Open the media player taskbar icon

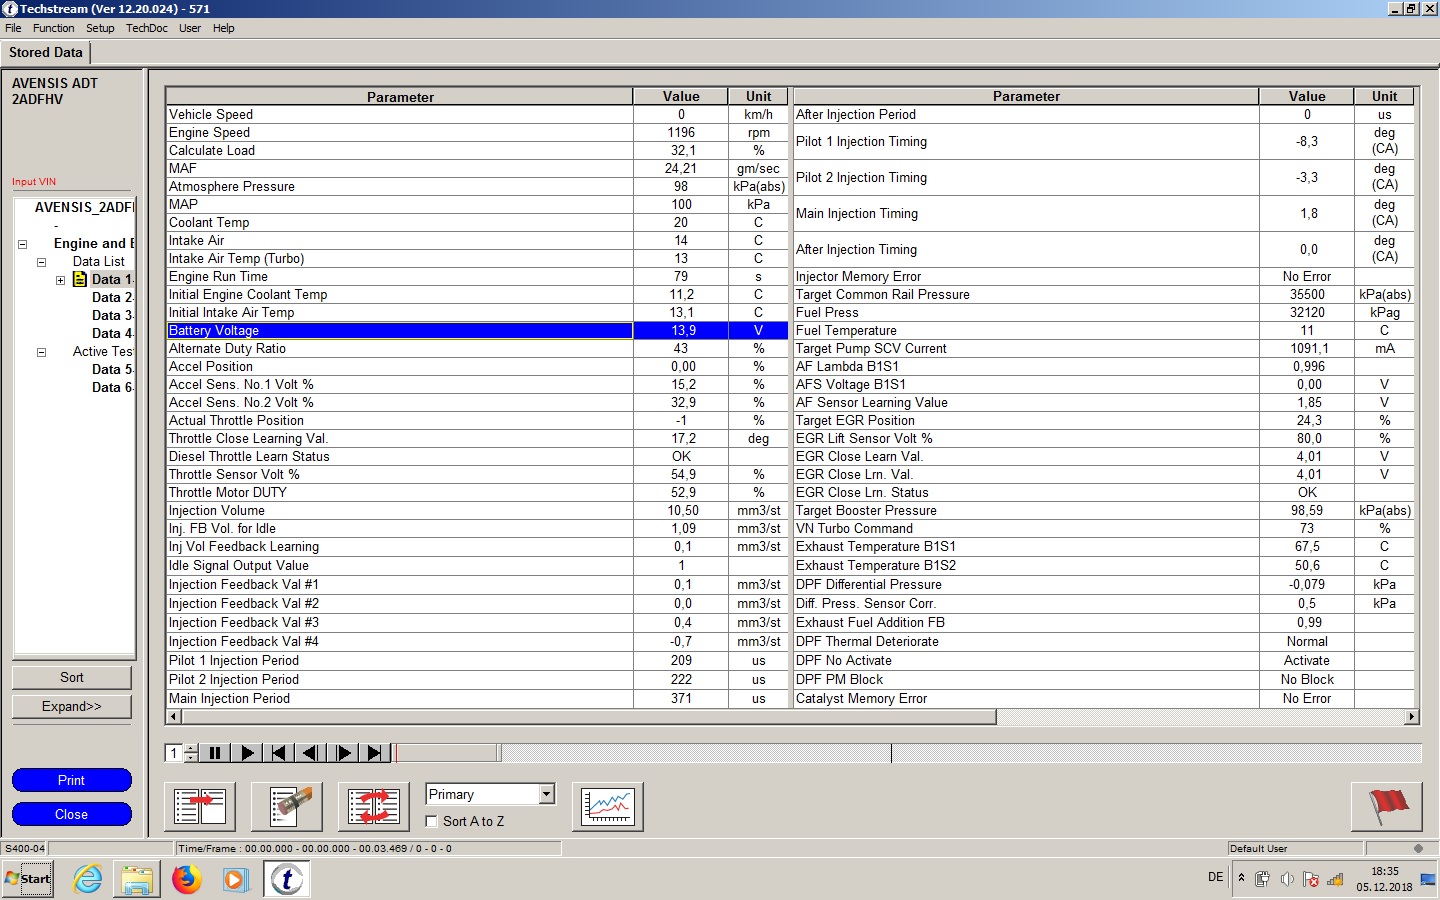(x=235, y=879)
